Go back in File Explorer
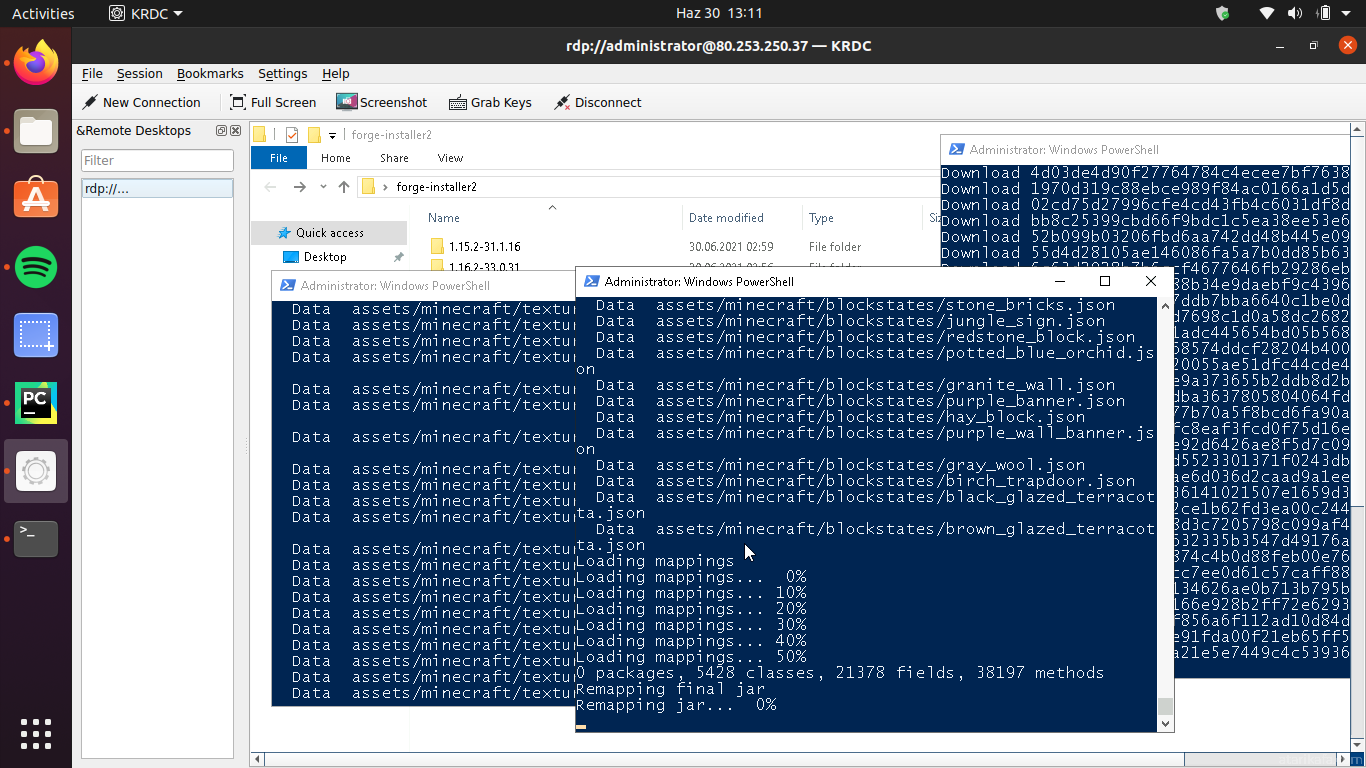Image resolution: width=1366 pixels, height=768 pixels. (x=270, y=187)
